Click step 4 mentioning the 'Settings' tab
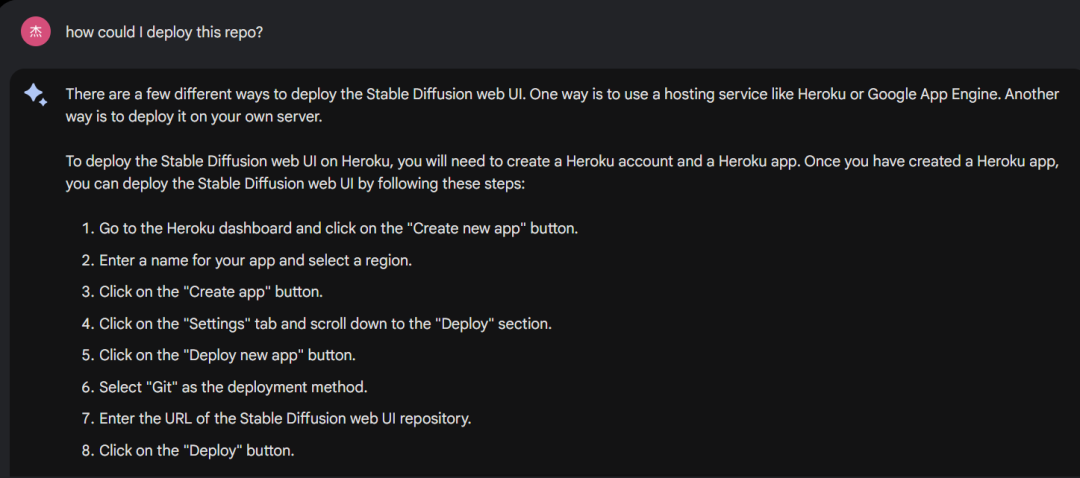Viewport: 1080px width, 478px height. [317, 324]
